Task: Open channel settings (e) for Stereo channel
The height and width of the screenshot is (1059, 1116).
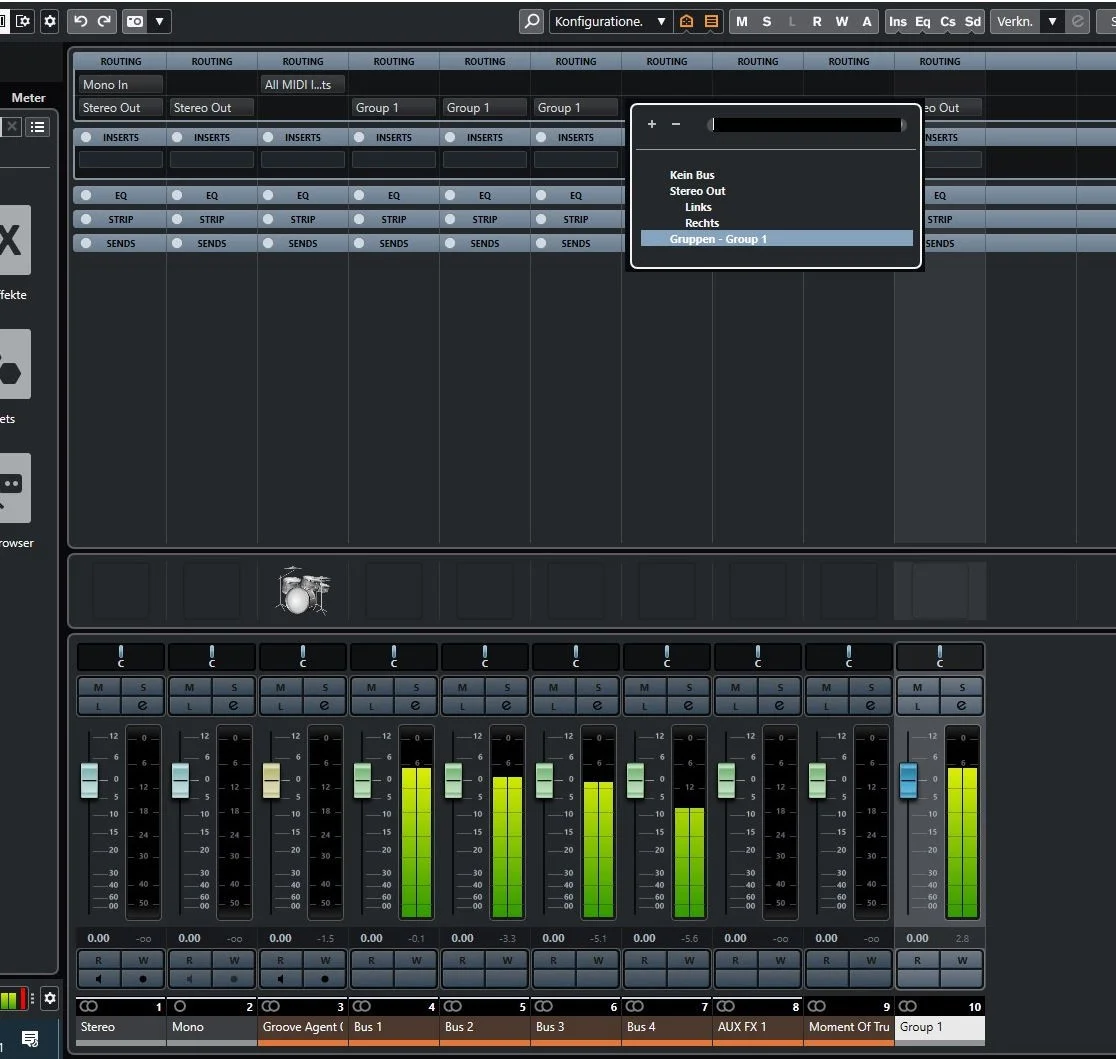Action: point(142,706)
